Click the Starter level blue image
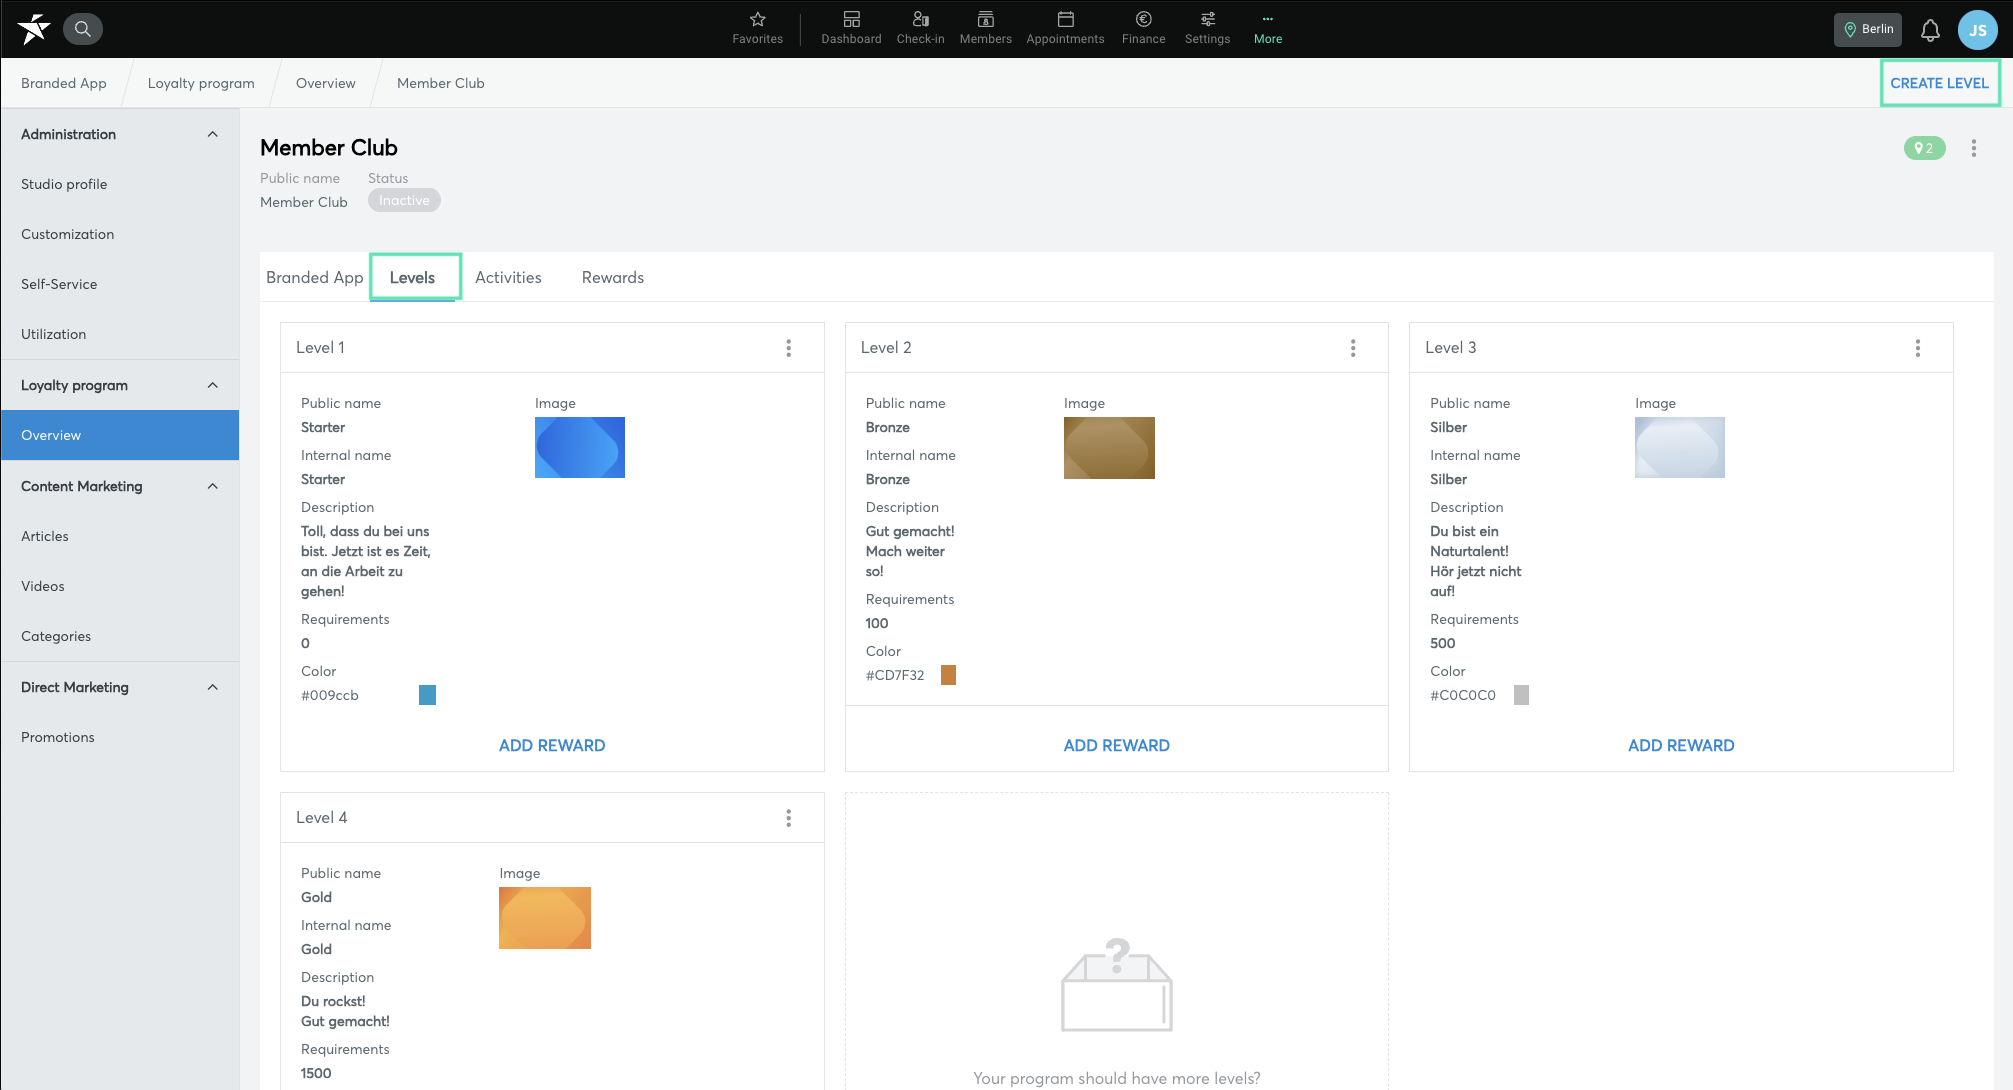Image resolution: width=2013 pixels, height=1090 pixels. [580, 447]
